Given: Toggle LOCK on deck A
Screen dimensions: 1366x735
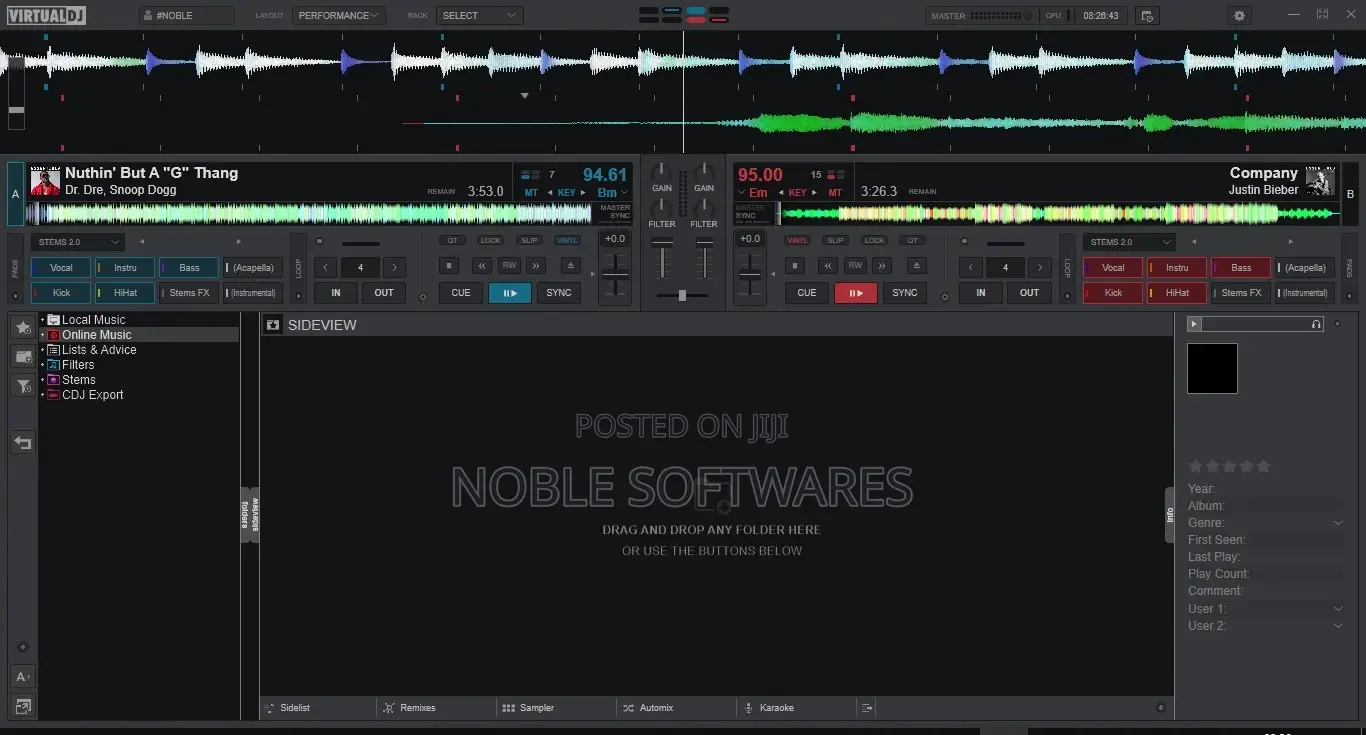Looking at the screenshot, I should tap(490, 241).
